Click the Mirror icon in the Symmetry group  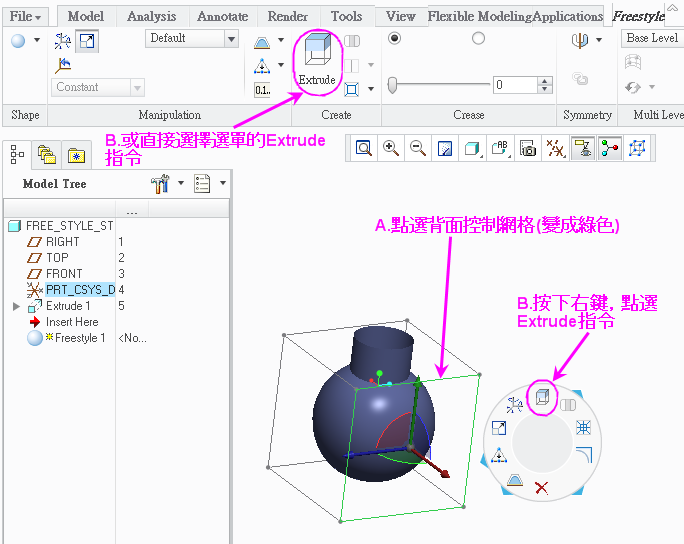[x=580, y=41]
